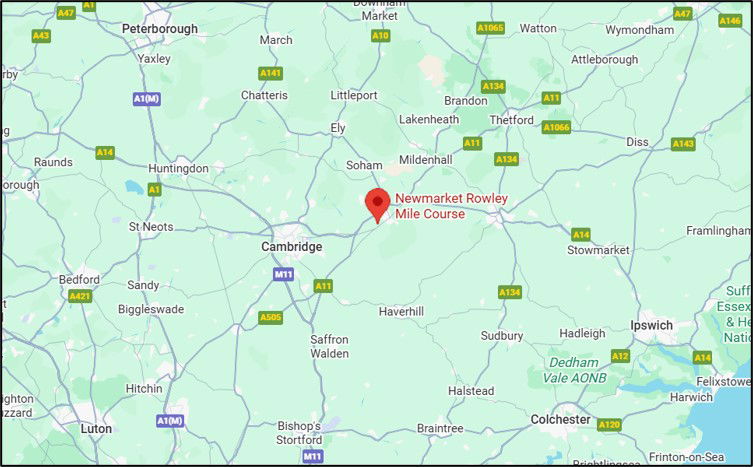
Task: Click the A421 shield near Bedford
Action: [80, 296]
